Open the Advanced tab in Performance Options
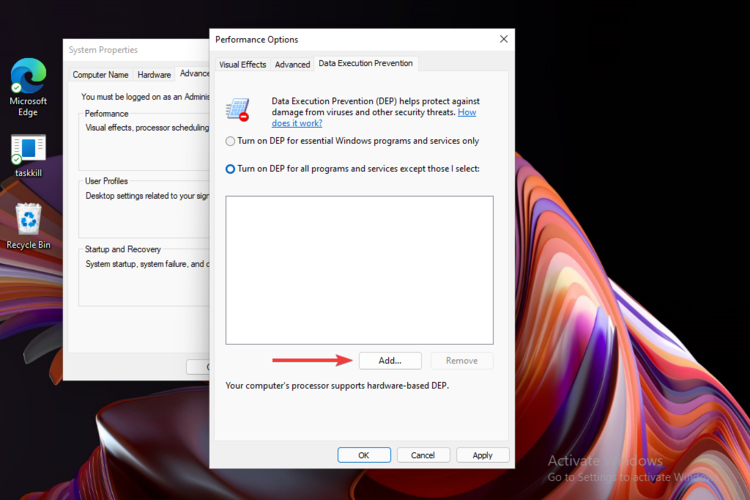This screenshot has height=500, width=750. tap(292, 64)
